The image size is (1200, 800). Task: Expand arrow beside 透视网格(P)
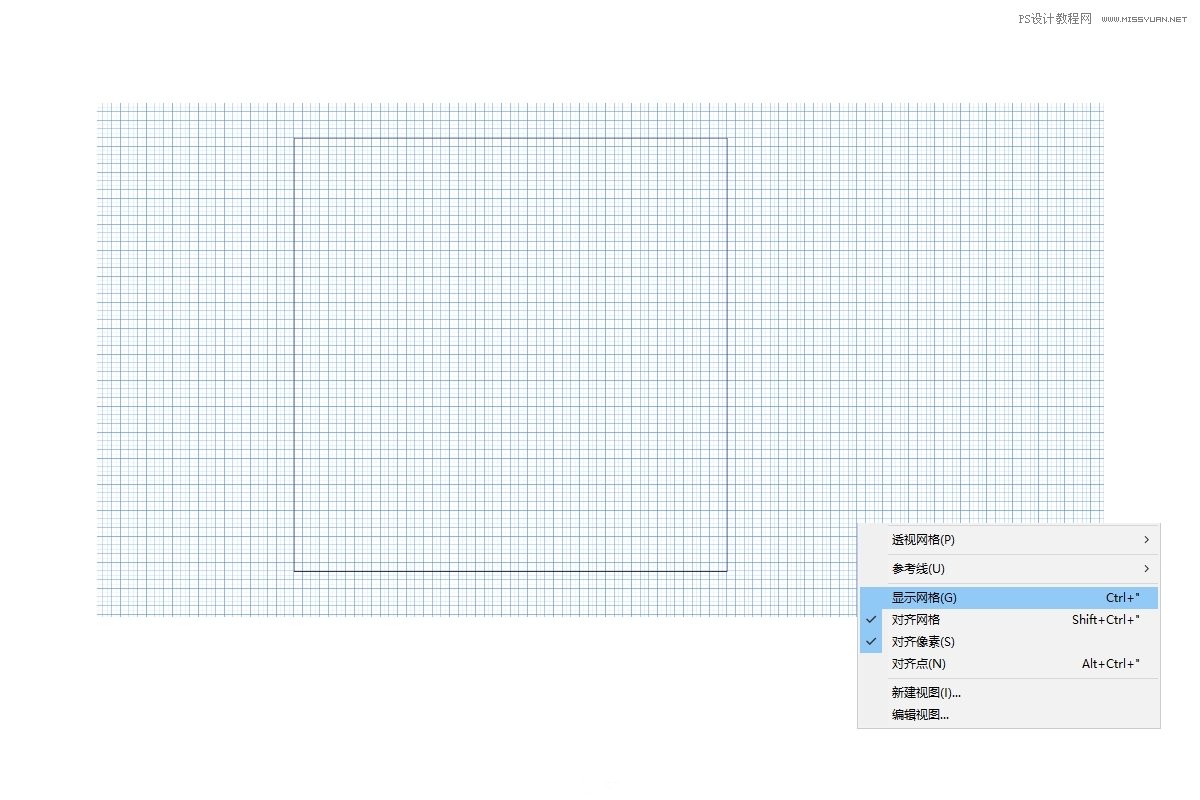coord(1146,540)
